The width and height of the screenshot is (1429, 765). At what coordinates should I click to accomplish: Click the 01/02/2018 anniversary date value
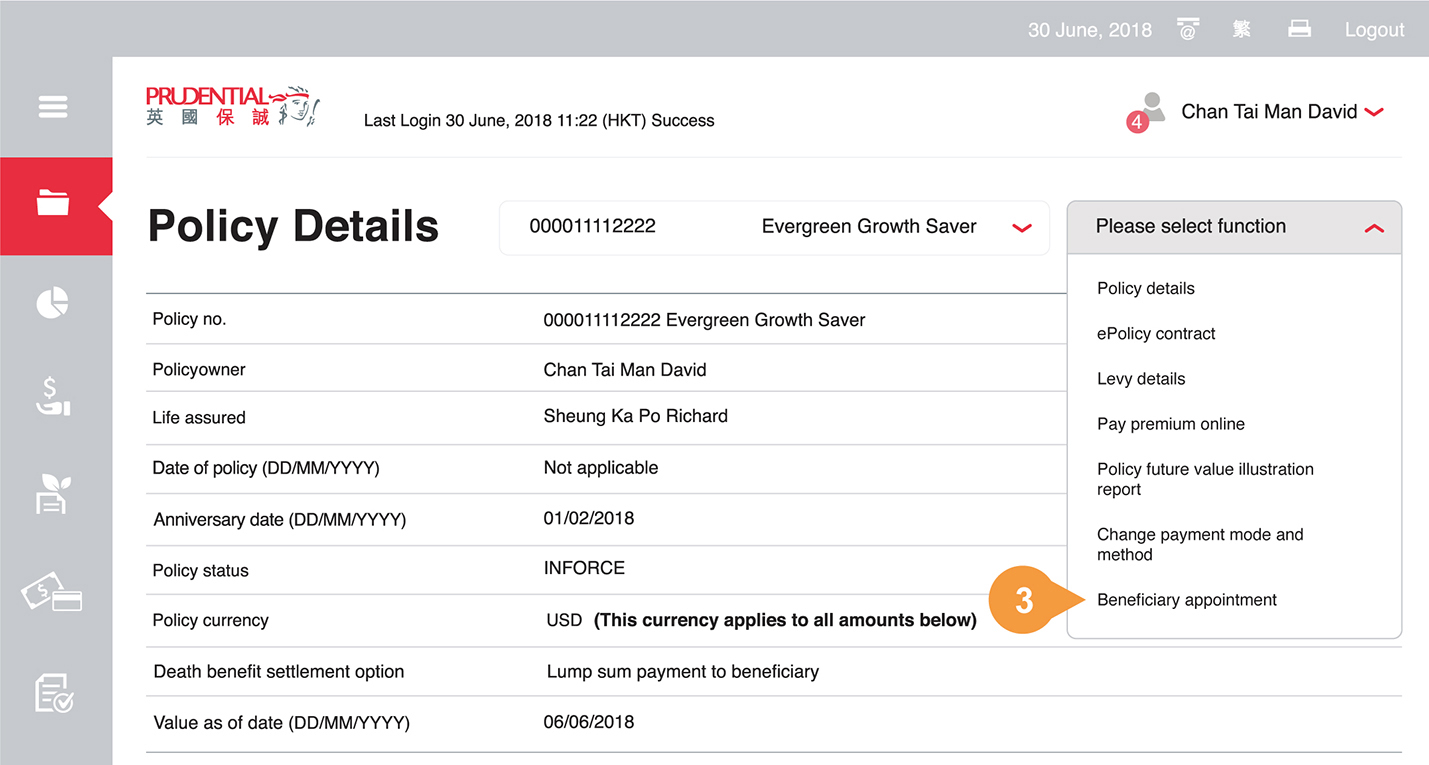(589, 518)
